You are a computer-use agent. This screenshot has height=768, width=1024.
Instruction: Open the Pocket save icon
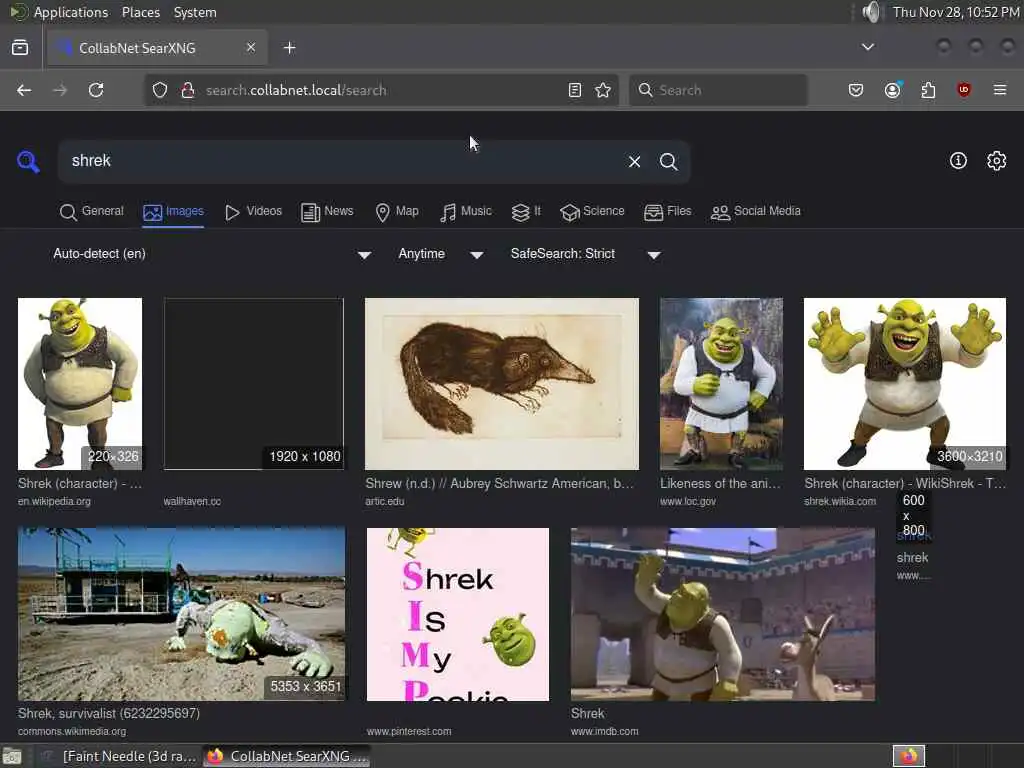[x=856, y=90]
